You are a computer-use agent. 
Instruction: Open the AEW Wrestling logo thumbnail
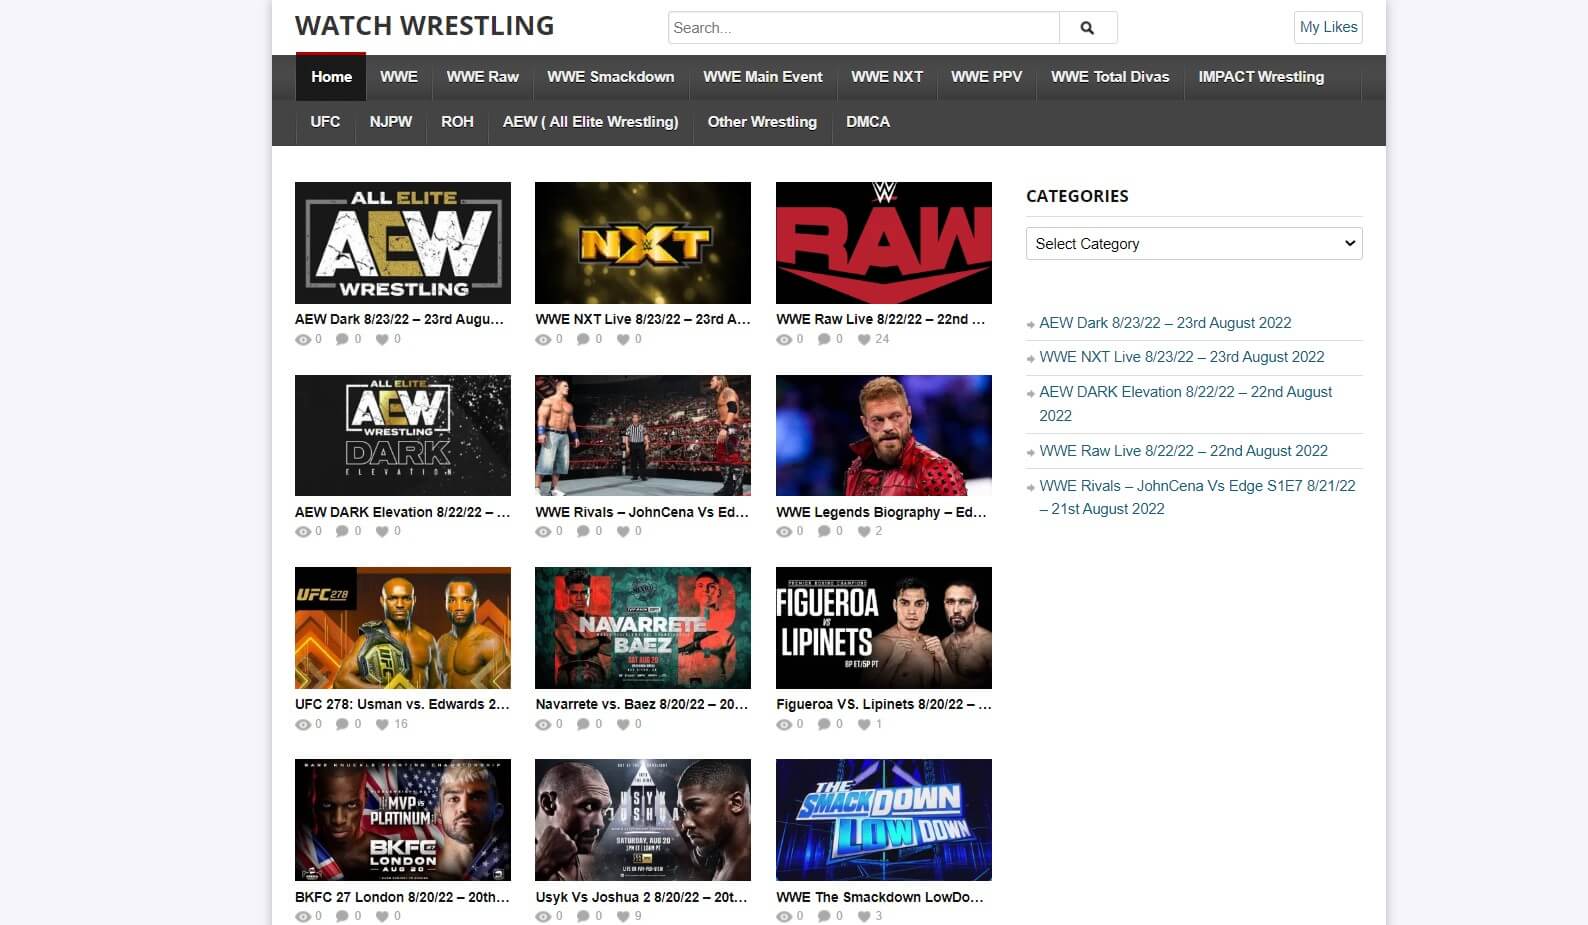[x=403, y=243]
